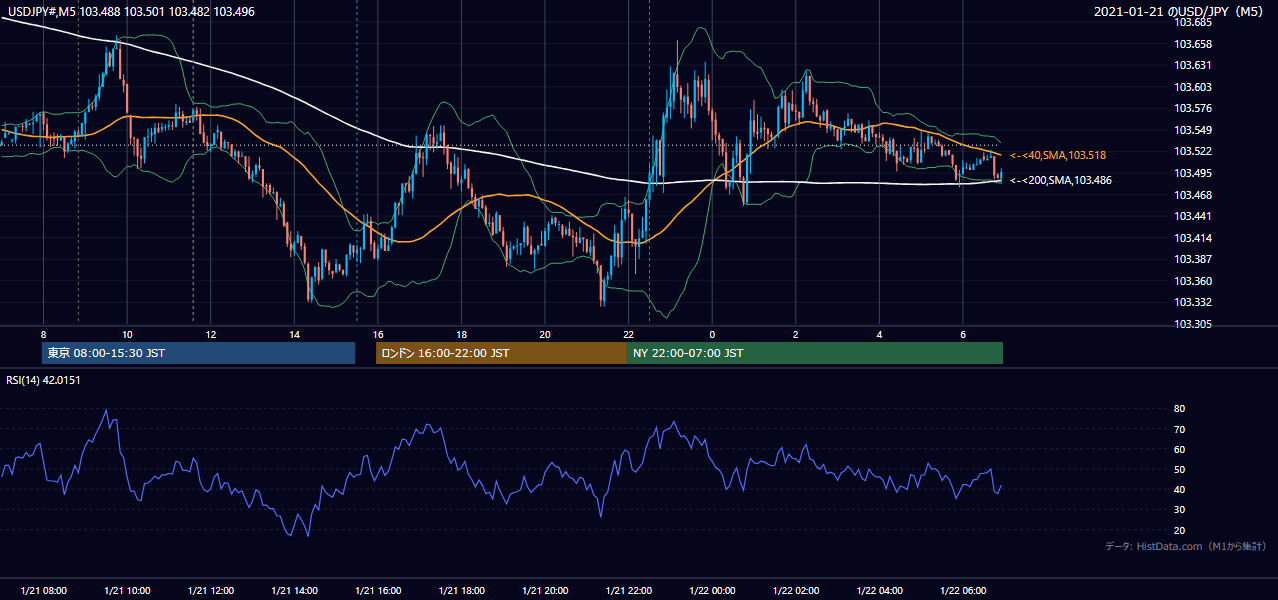
Task: Click hour label 22 on price chart axis
Action: [628, 334]
